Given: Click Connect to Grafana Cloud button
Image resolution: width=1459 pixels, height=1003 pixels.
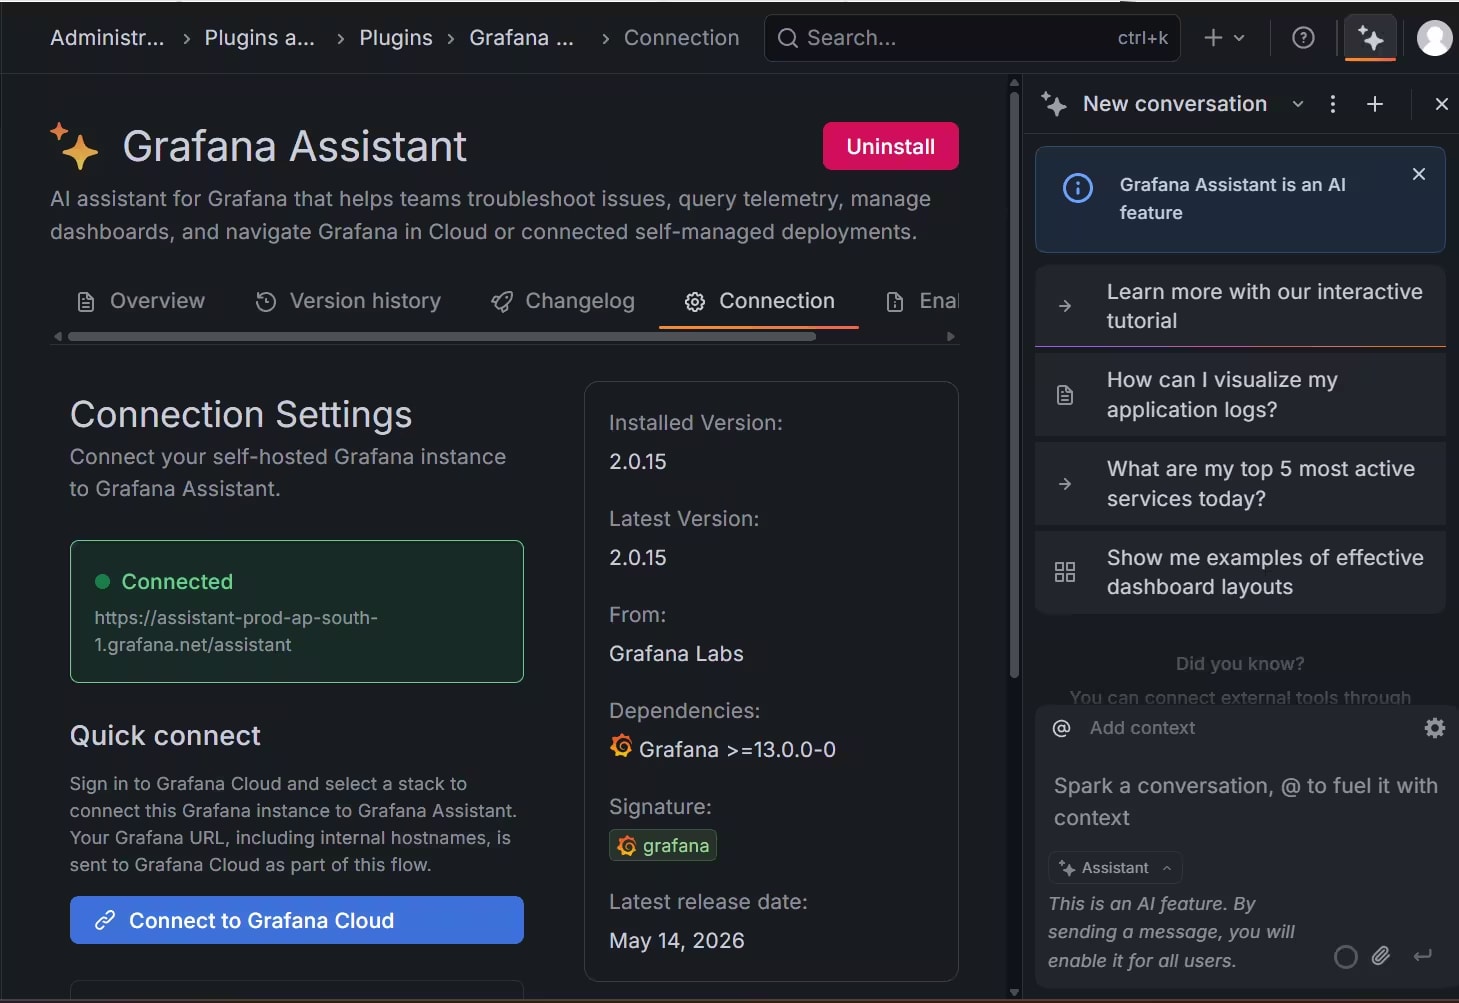Looking at the screenshot, I should [297, 920].
